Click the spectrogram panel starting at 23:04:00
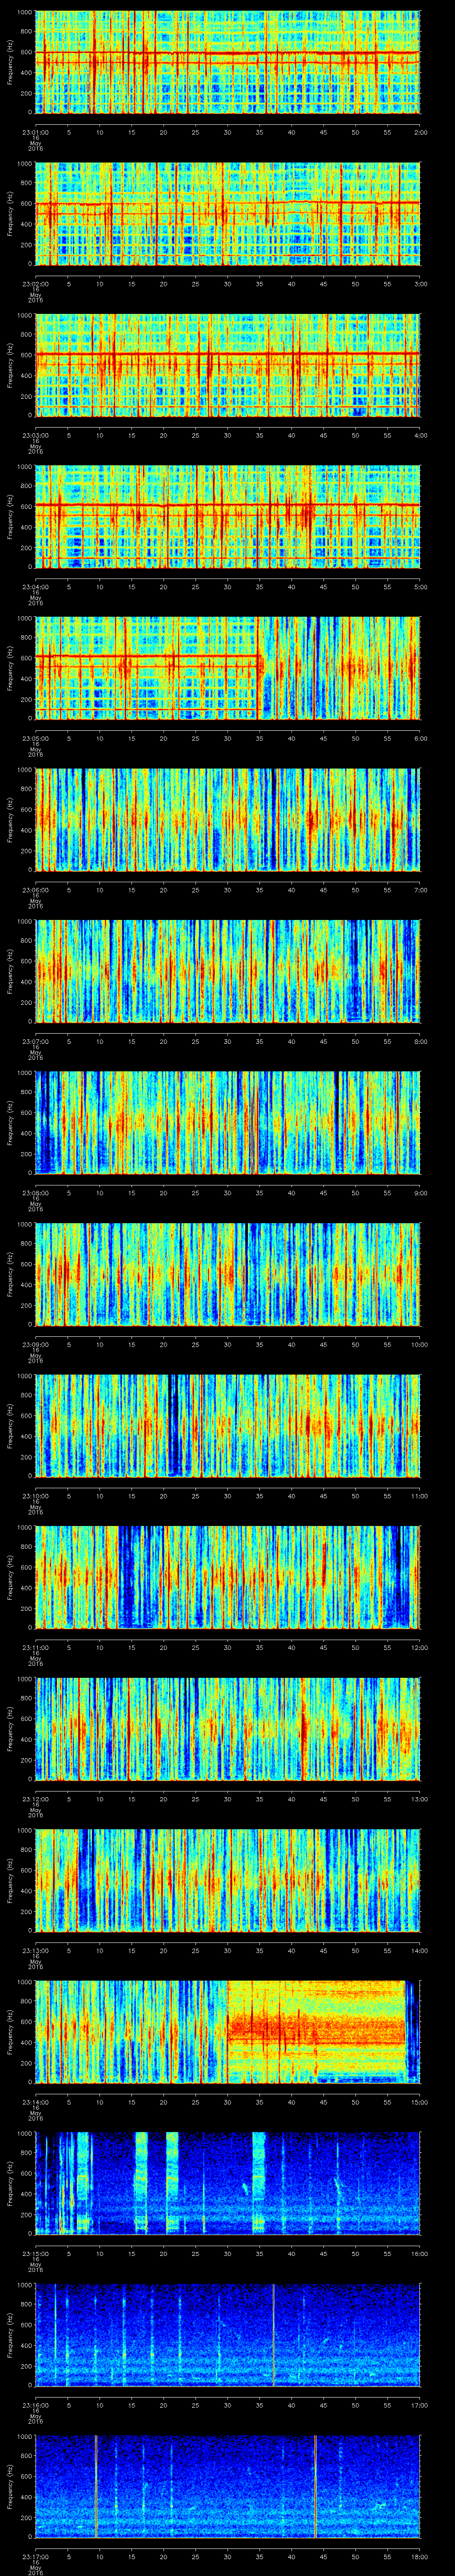Viewport: 455px width, 2576px height. pos(228,516)
